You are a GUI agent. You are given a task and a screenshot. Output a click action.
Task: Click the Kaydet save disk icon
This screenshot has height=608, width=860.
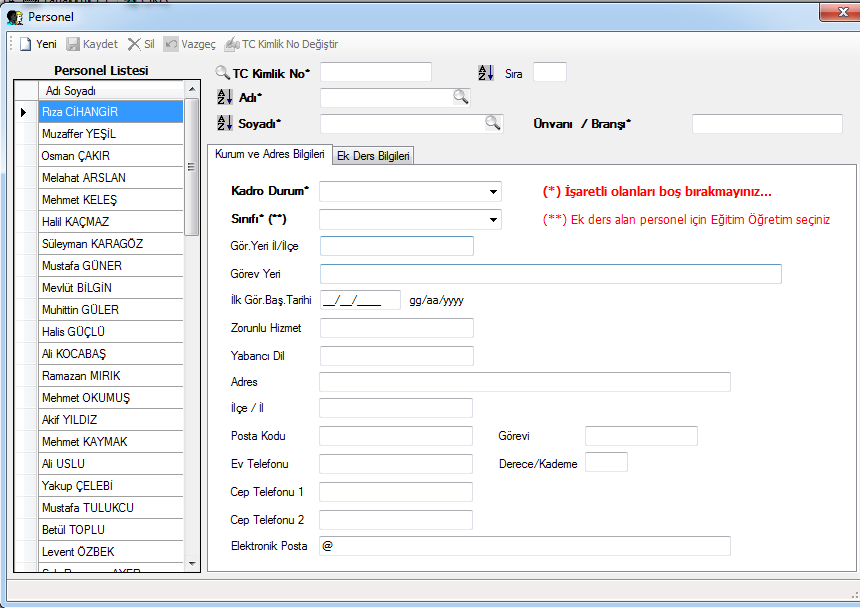click(x=72, y=44)
